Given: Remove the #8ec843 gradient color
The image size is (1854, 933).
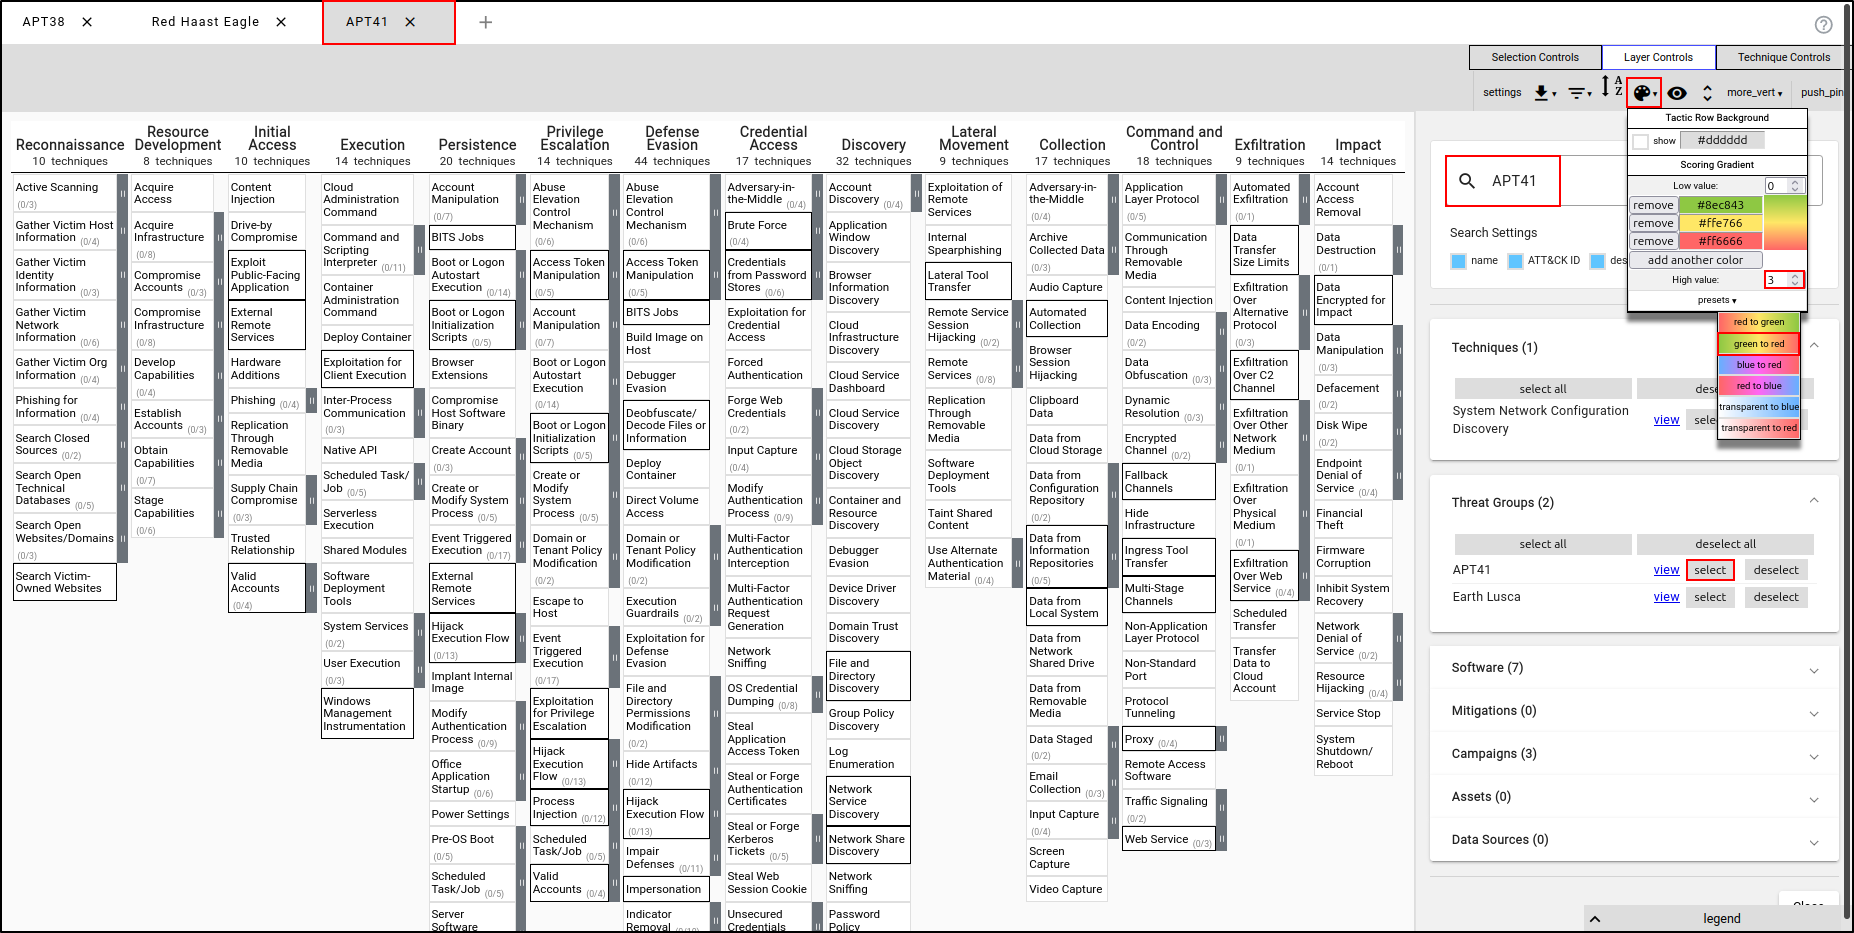Looking at the screenshot, I should 1653,205.
